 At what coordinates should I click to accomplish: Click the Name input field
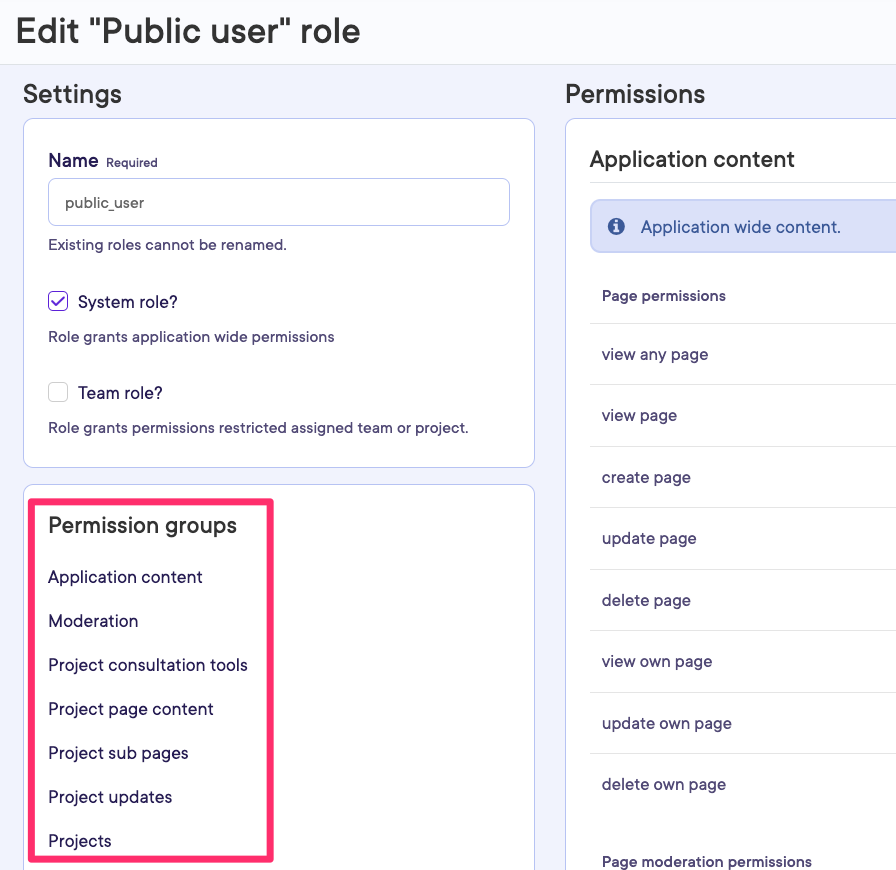pyautogui.click(x=278, y=203)
